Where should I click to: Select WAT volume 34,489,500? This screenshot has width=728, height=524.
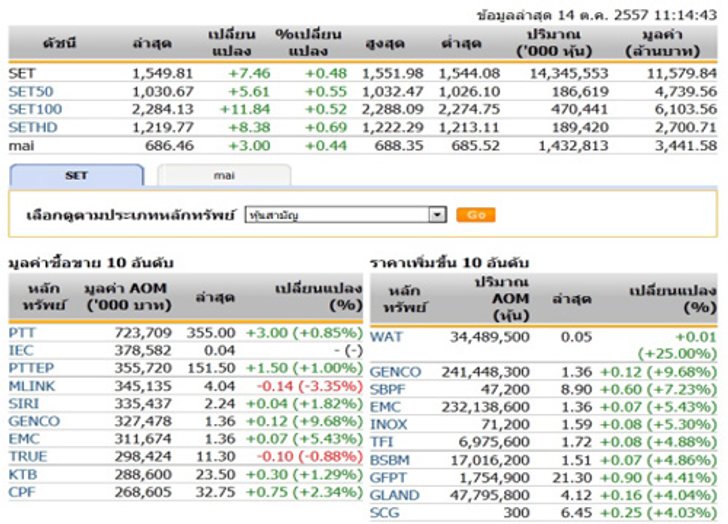pyautogui.click(x=490, y=336)
